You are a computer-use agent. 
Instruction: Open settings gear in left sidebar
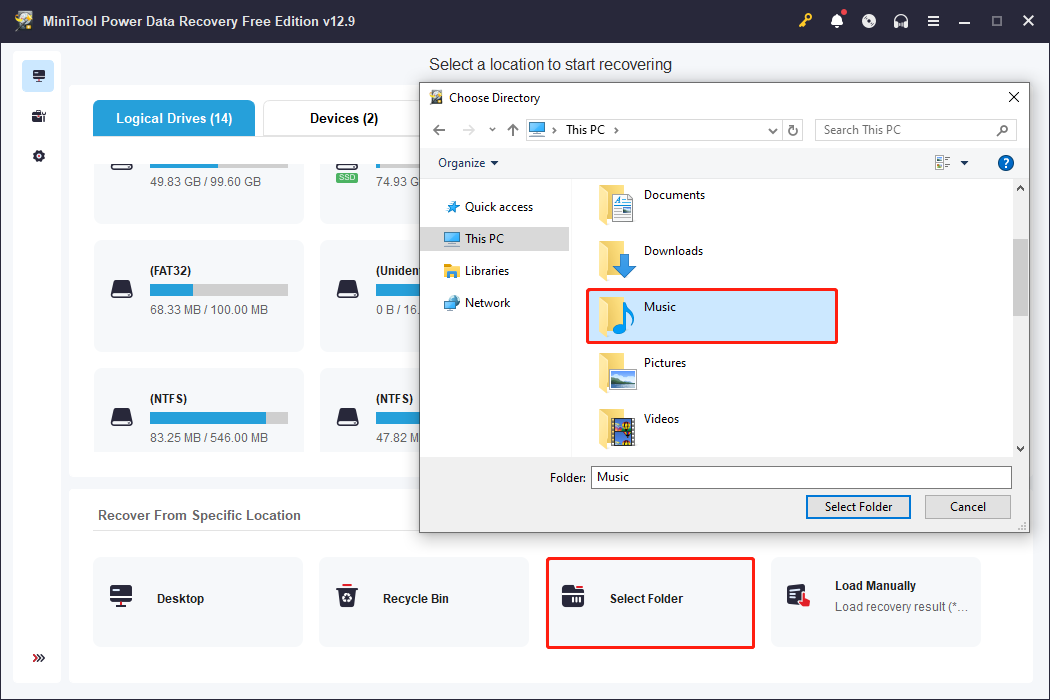pos(39,156)
